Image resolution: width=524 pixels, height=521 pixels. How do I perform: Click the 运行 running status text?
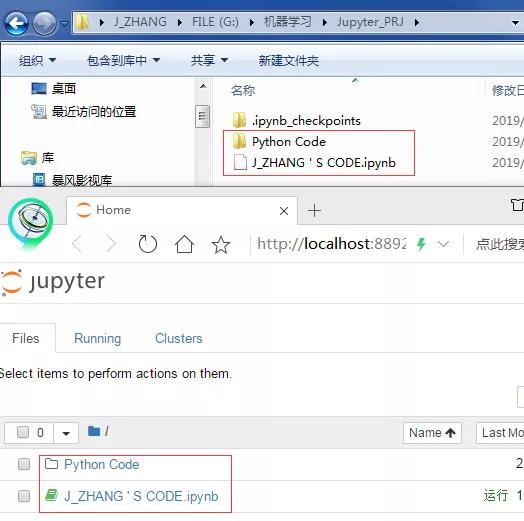coord(496,495)
